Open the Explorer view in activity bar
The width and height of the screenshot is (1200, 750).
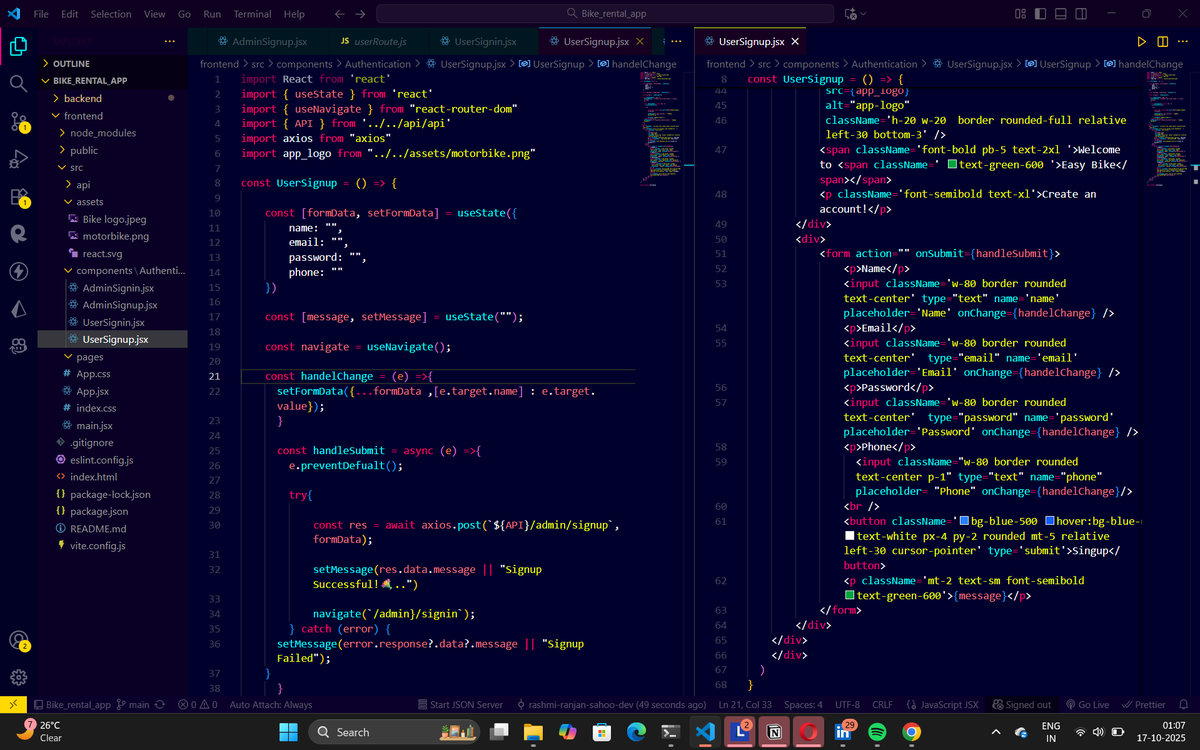[x=18, y=46]
